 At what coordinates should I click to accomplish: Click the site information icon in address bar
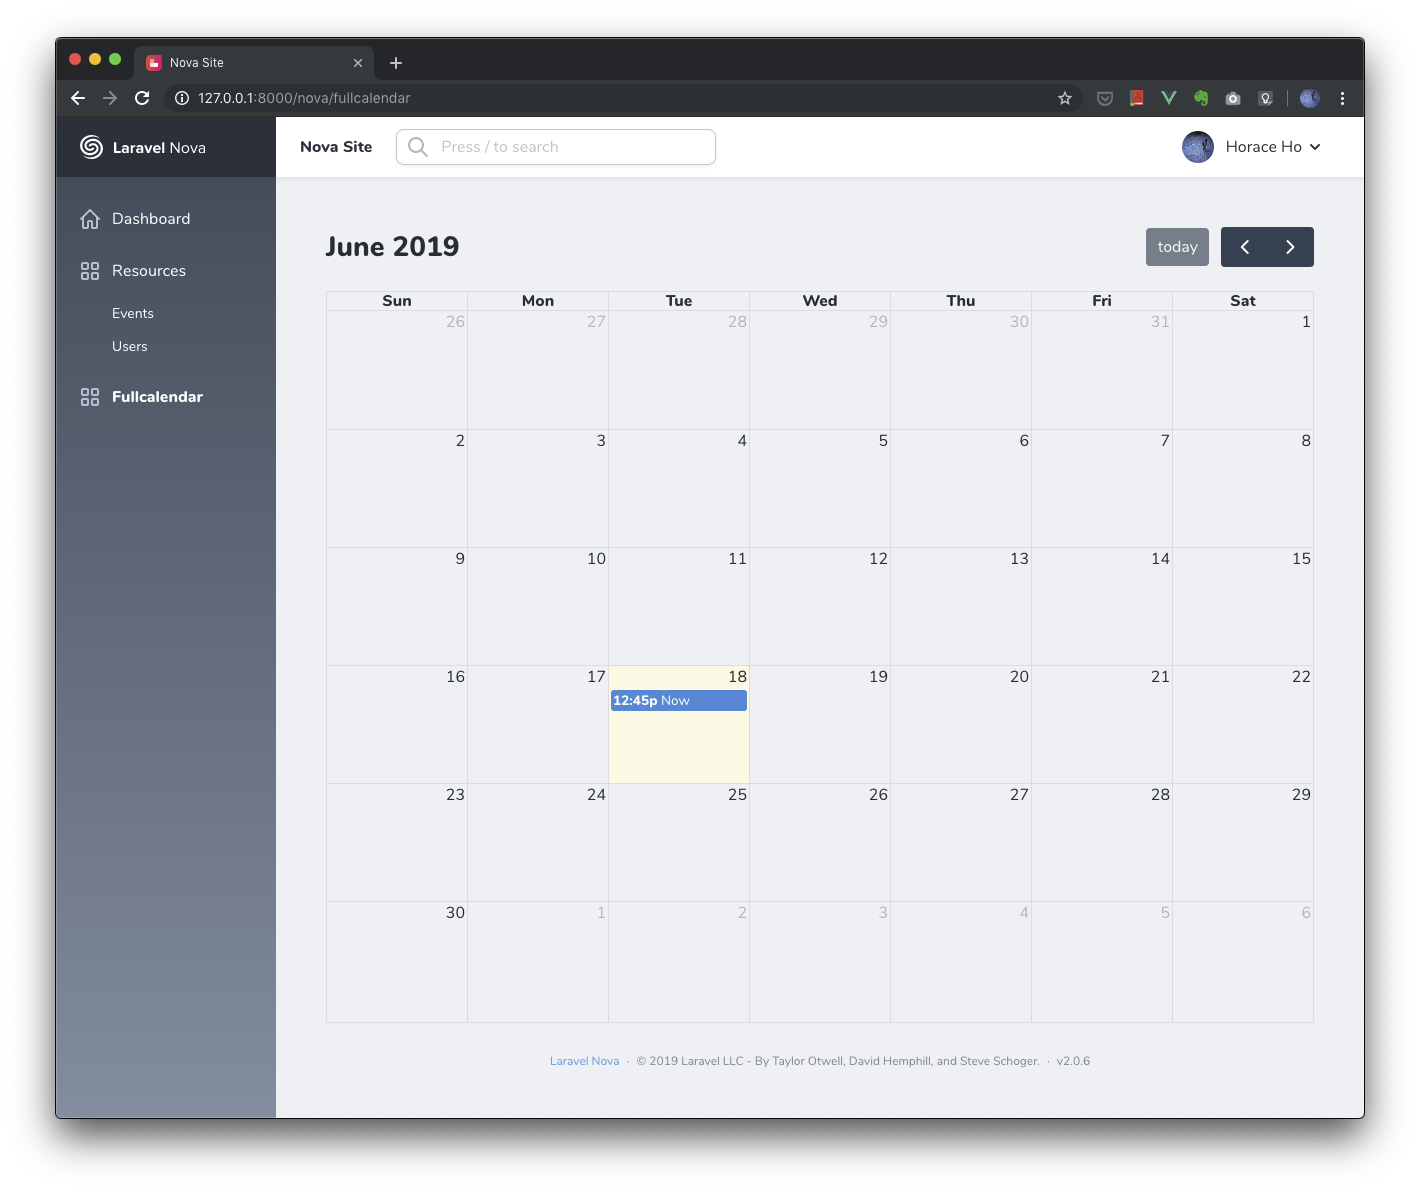(x=182, y=98)
